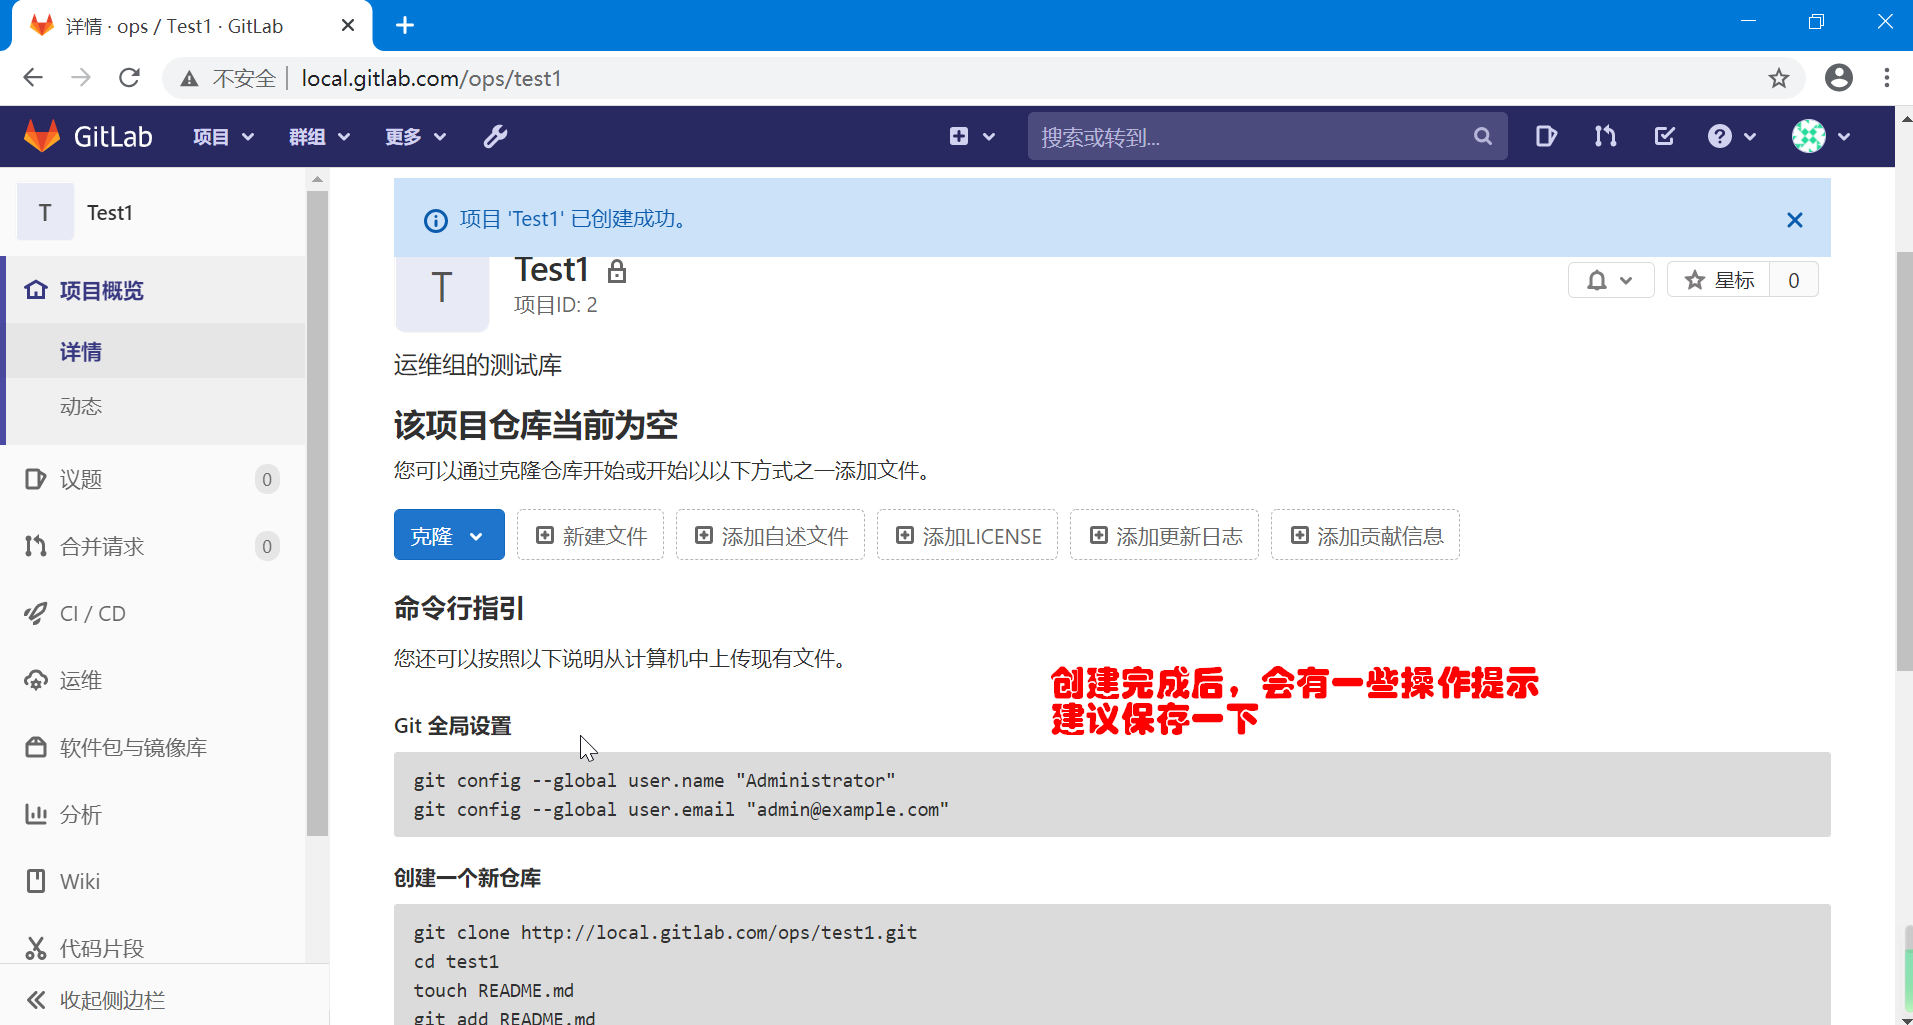The image size is (1913, 1025).
Task: Open 分析 in the sidebar
Action: point(152,814)
